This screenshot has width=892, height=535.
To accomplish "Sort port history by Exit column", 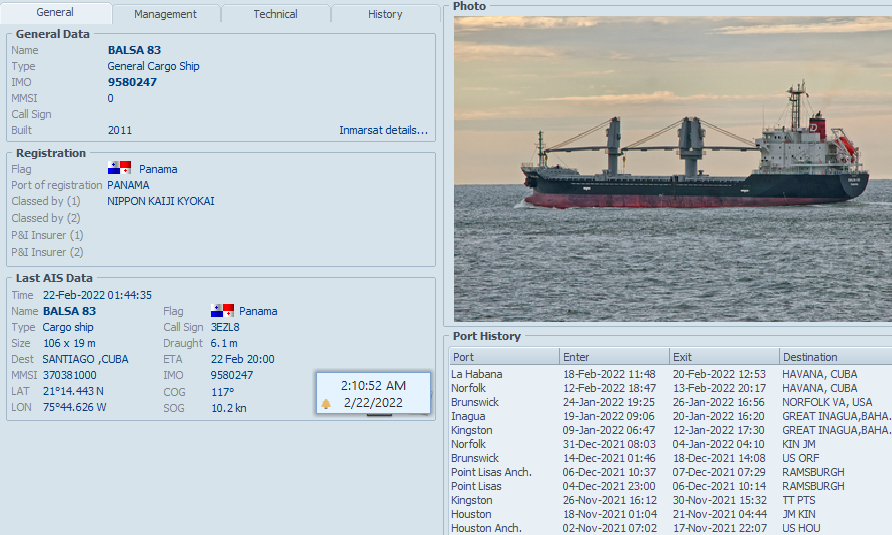I will click(724, 357).
